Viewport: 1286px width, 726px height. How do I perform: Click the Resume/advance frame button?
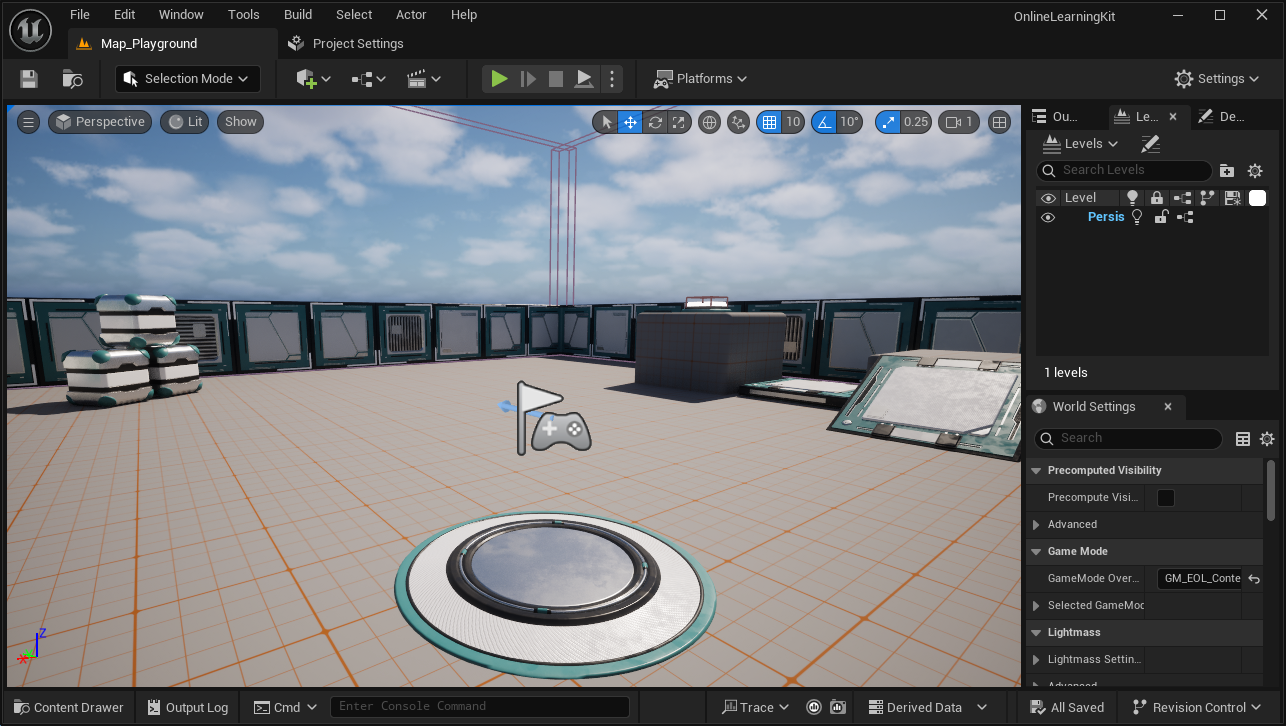(x=528, y=79)
